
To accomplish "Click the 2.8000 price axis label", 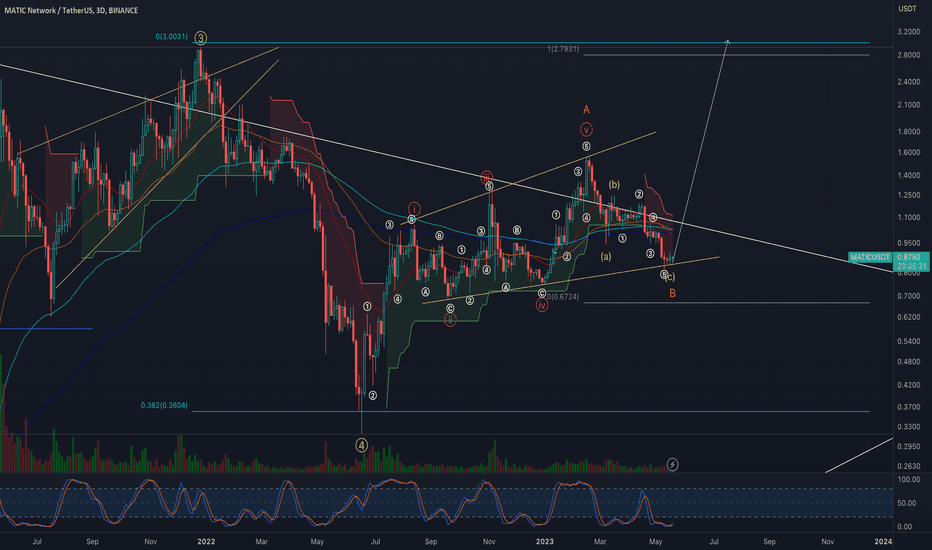I will pyautogui.click(x=909, y=55).
